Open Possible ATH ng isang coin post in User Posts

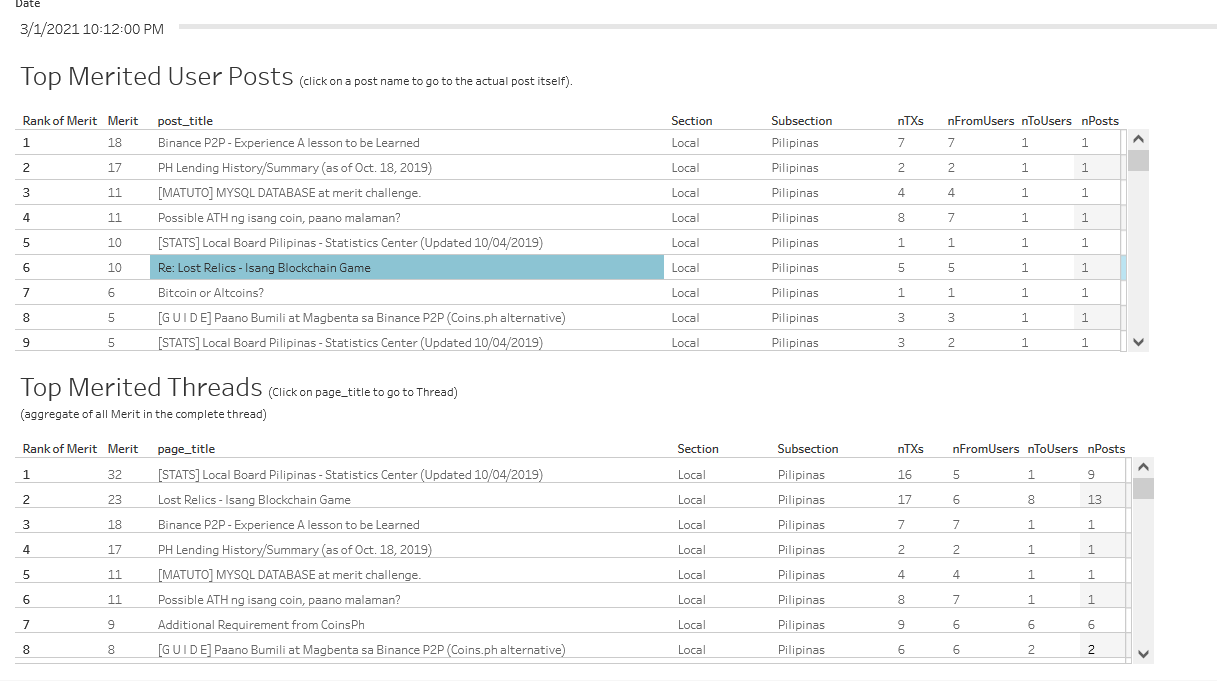tap(279, 218)
